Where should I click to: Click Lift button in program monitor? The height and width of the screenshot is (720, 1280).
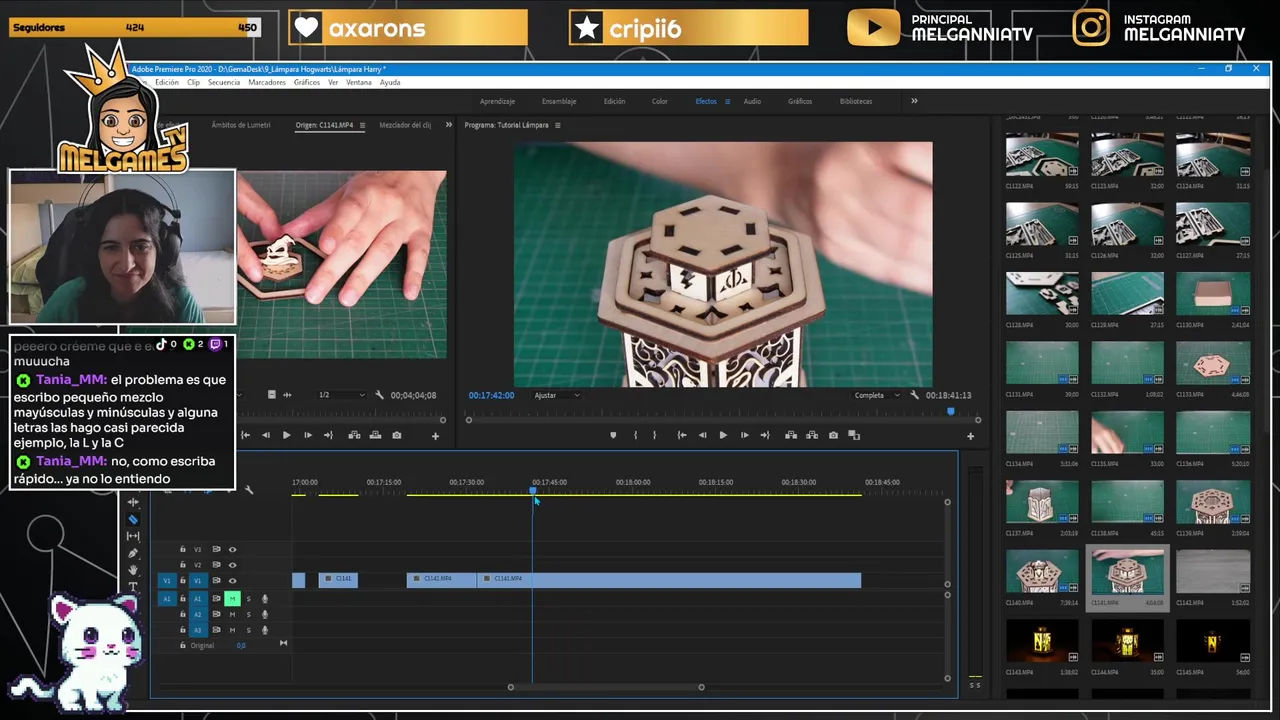(x=791, y=435)
